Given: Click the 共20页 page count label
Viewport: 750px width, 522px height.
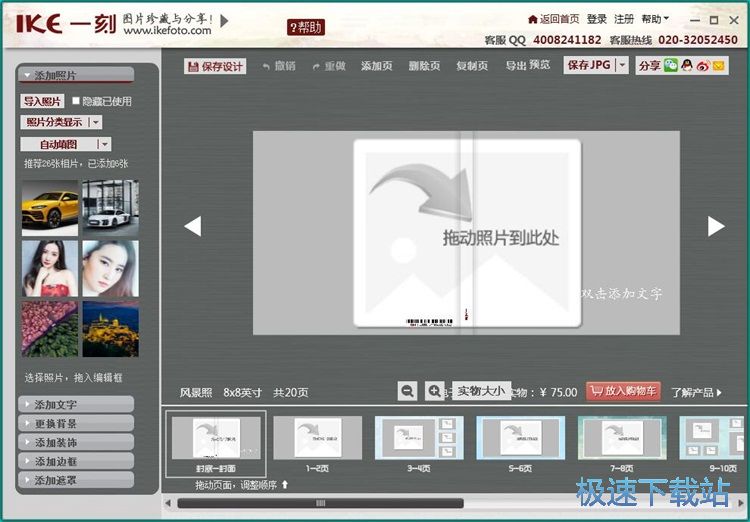Looking at the screenshot, I should 291,392.
